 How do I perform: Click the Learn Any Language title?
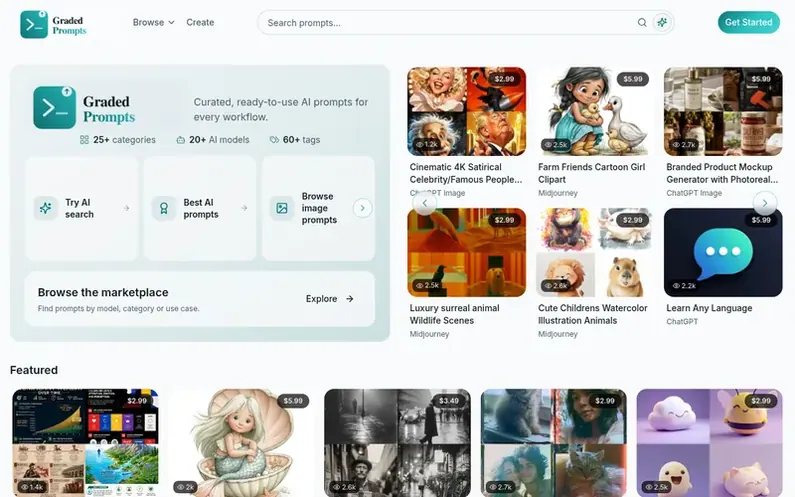point(709,308)
